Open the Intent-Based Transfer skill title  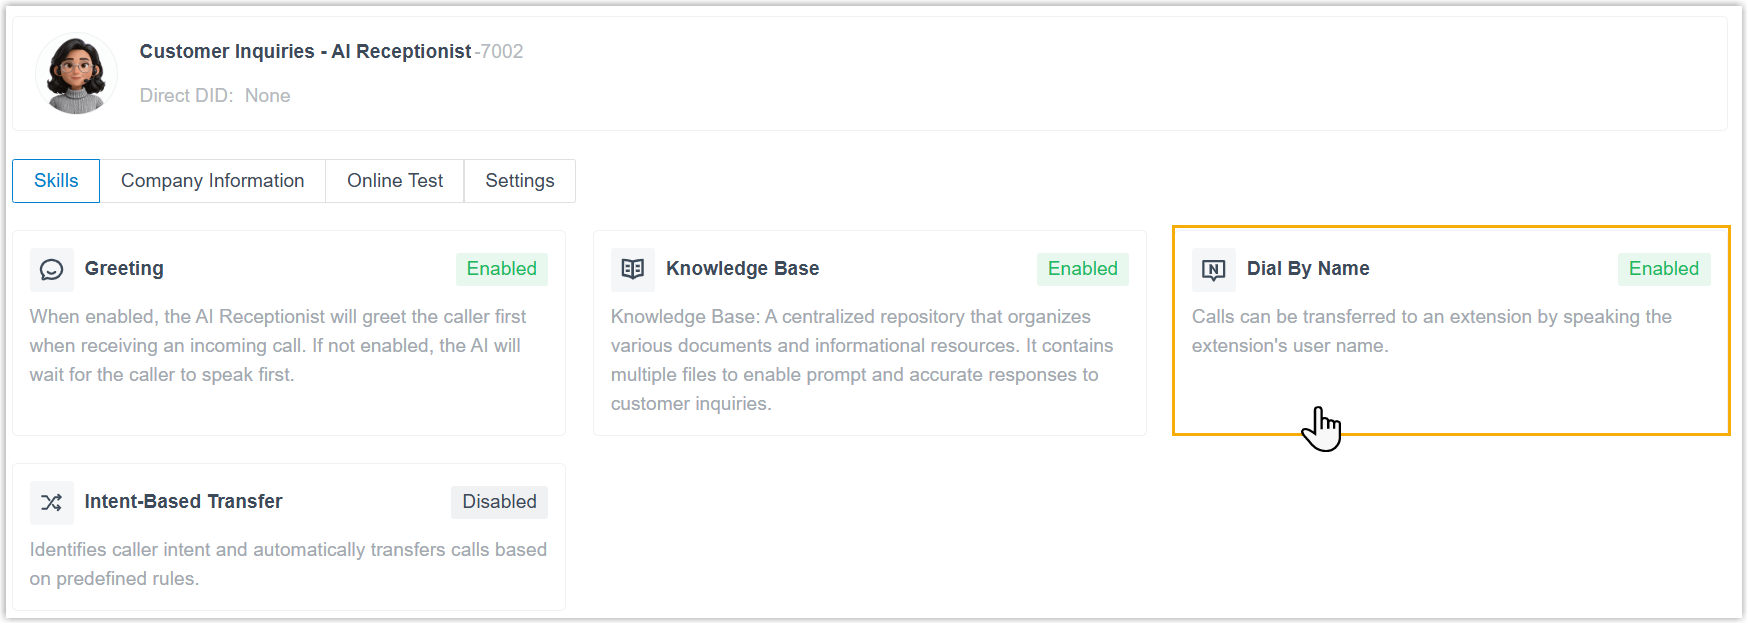point(183,502)
